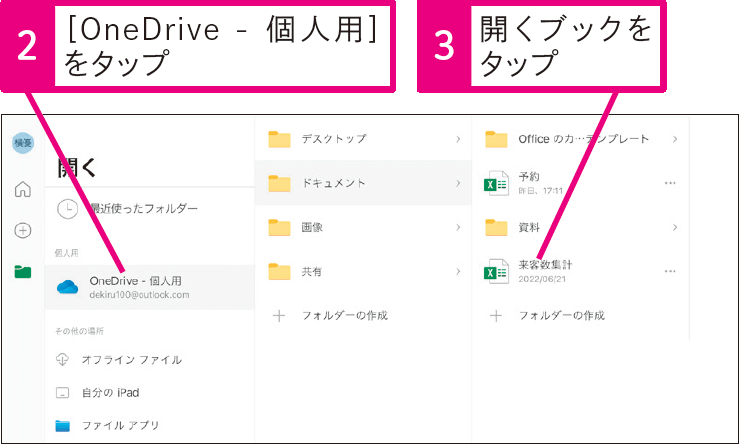Select the ドキュメント folder

tap(363, 183)
